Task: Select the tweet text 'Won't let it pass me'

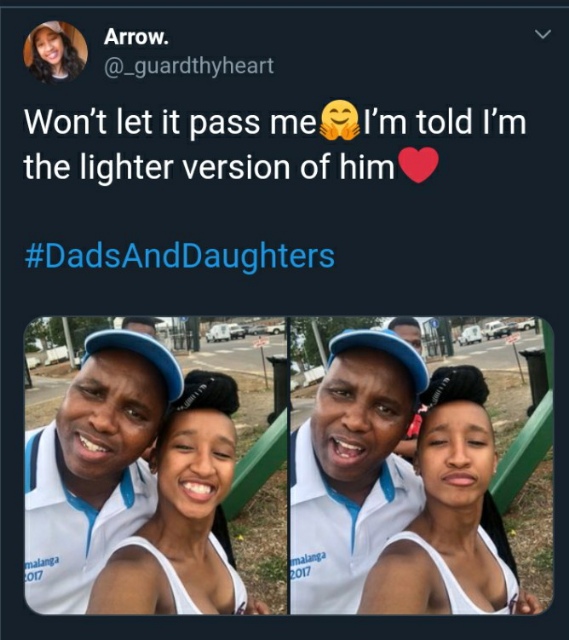Action: point(170,122)
